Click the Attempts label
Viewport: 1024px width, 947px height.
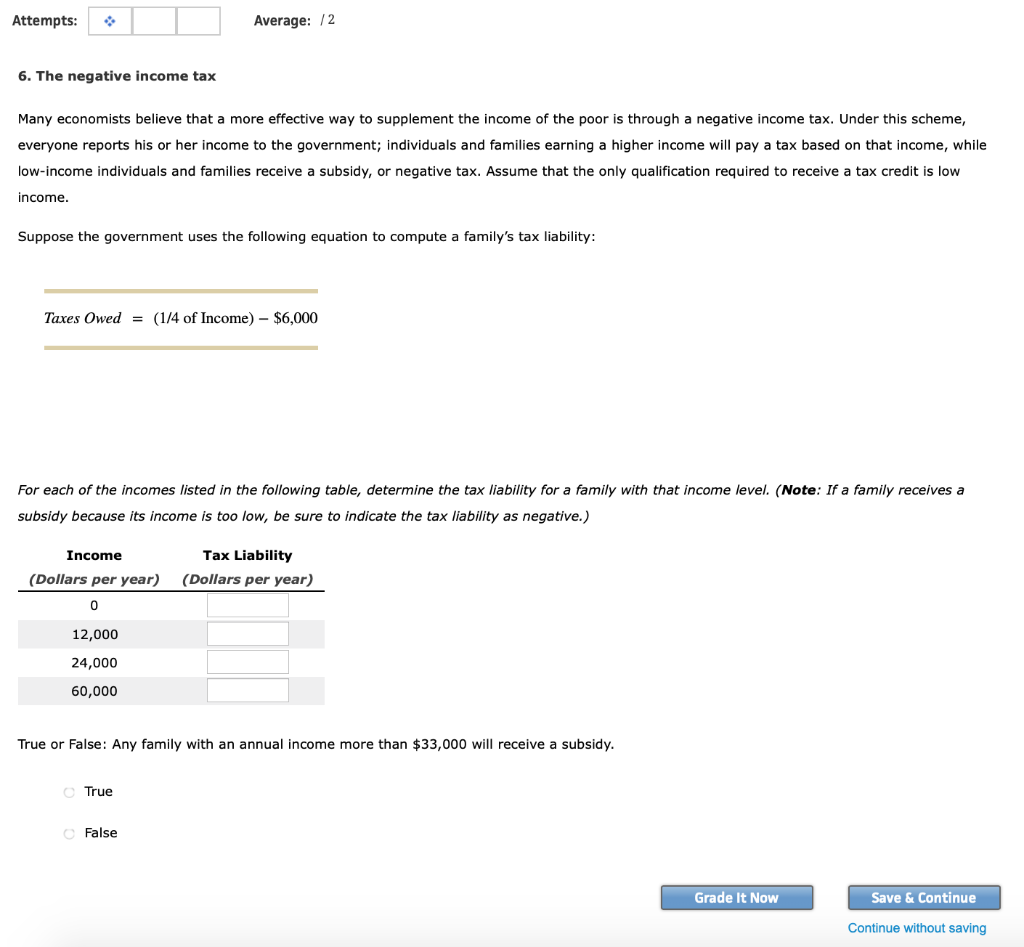(45, 20)
